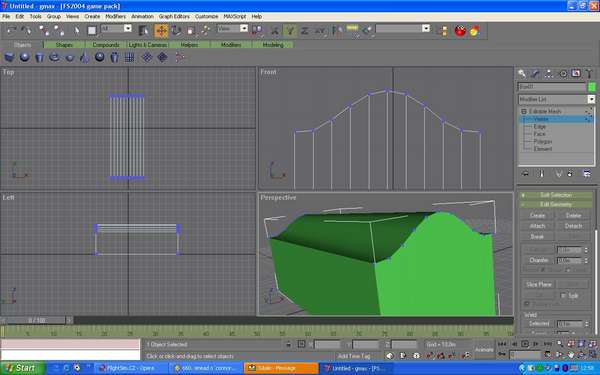The image size is (600, 375).
Task: Collapse the Editable Mesh tree node
Action: pos(524,111)
